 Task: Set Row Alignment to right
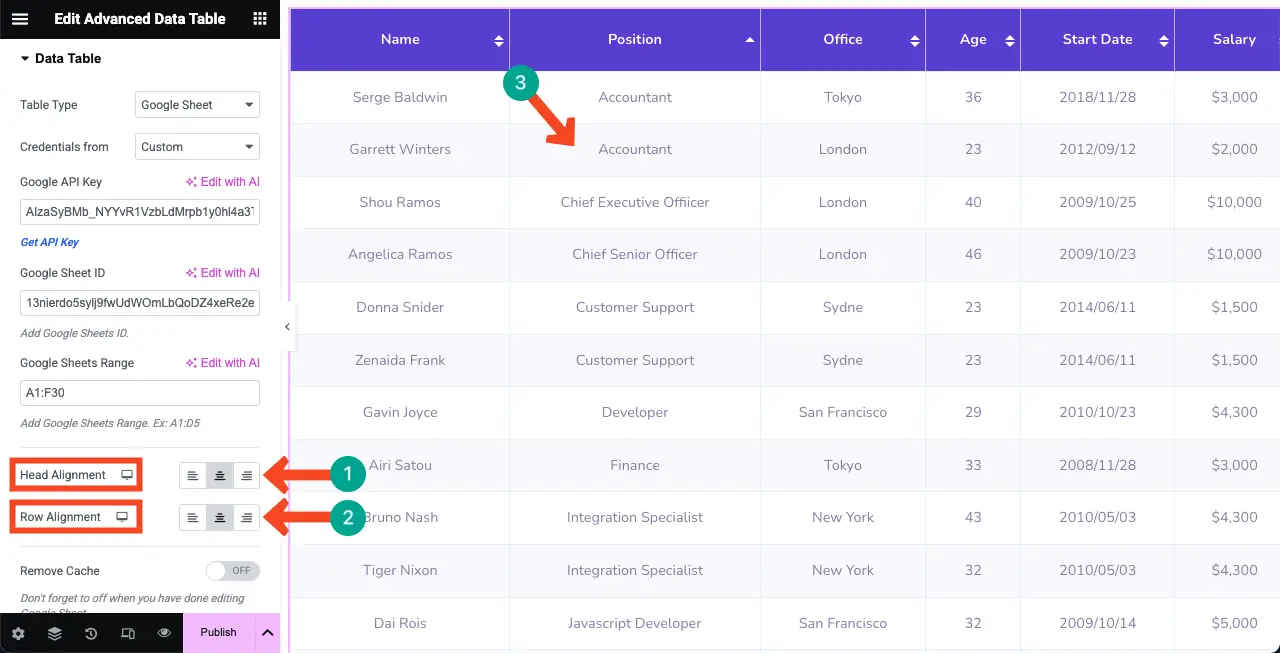point(246,517)
